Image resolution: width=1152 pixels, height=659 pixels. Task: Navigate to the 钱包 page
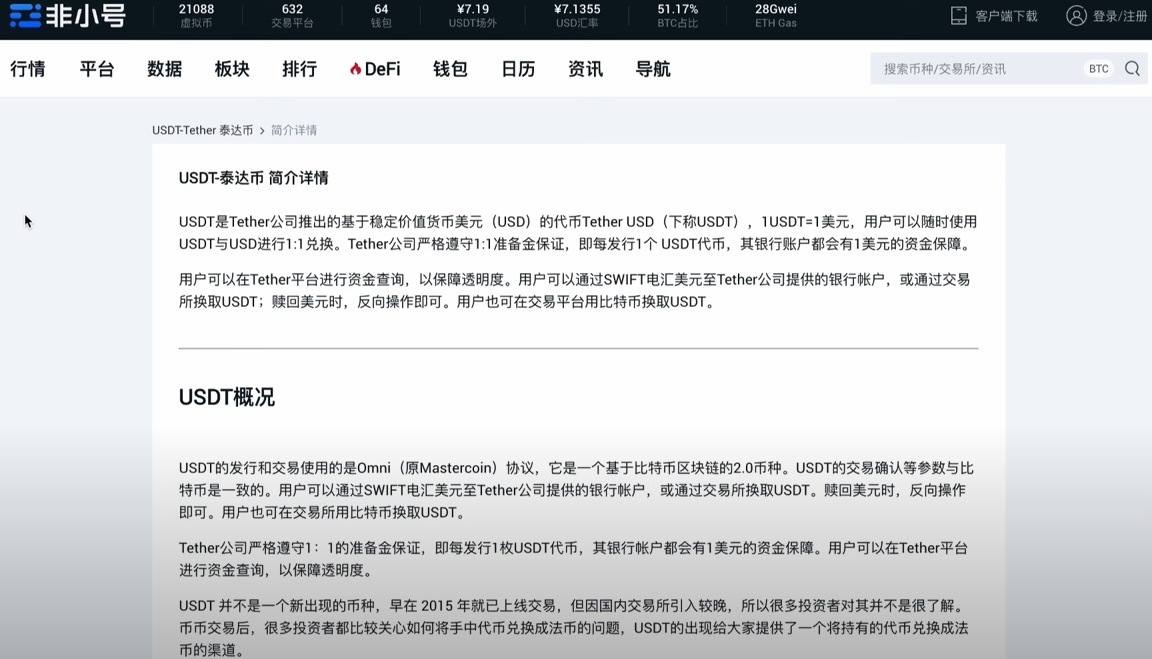[x=450, y=69]
